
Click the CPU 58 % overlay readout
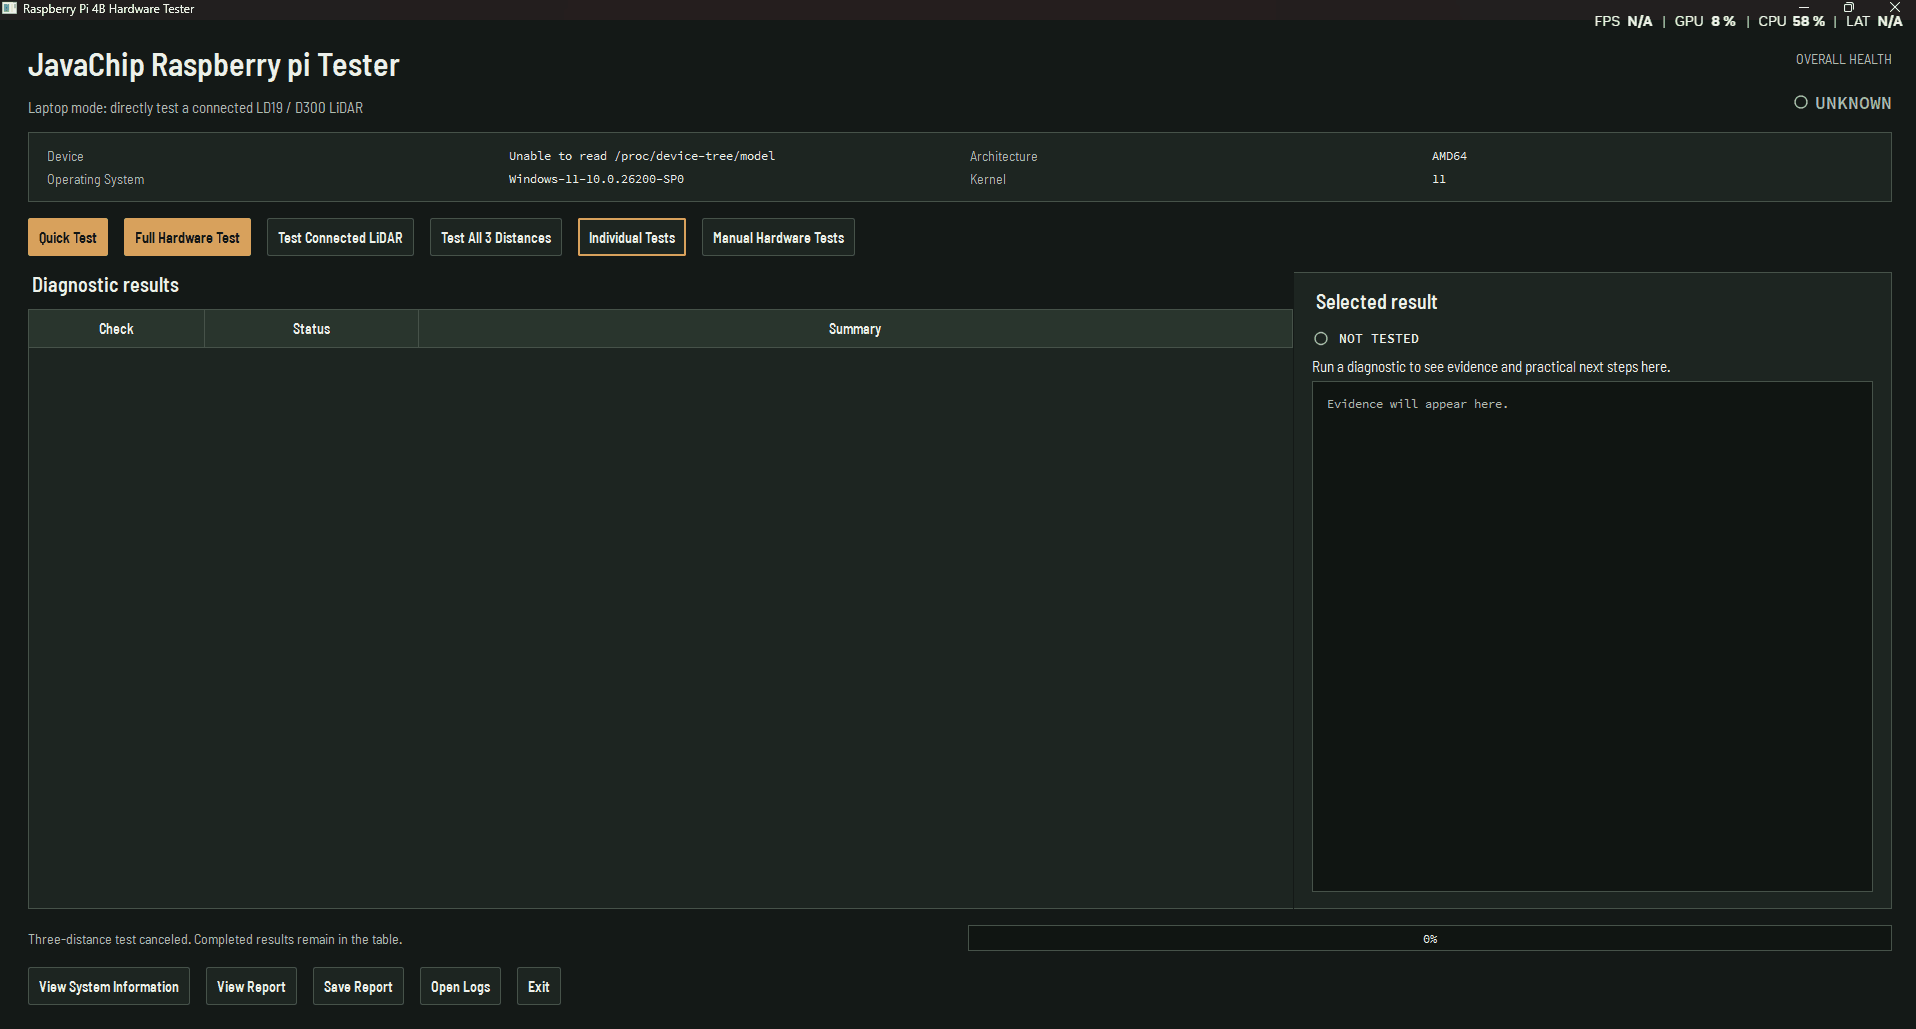click(x=1791, y=21)
